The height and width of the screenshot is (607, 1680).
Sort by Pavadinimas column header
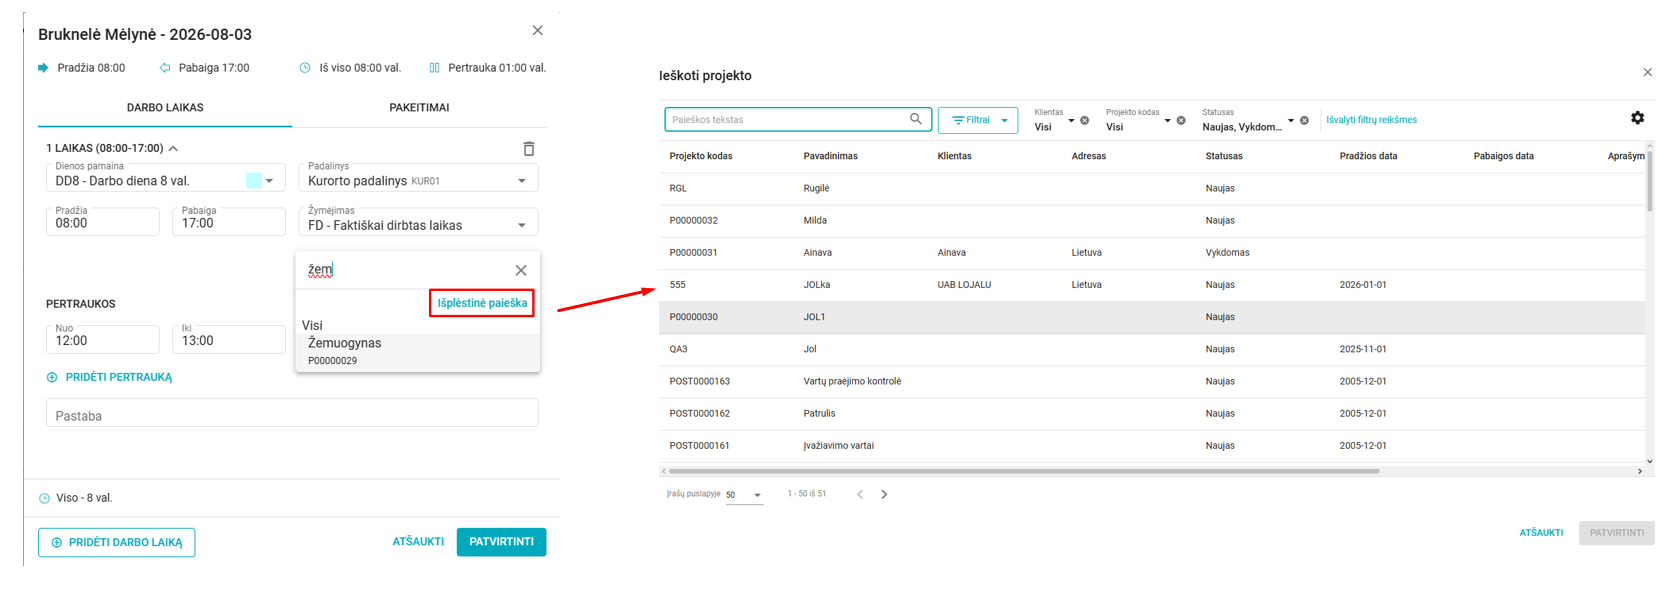830,156
